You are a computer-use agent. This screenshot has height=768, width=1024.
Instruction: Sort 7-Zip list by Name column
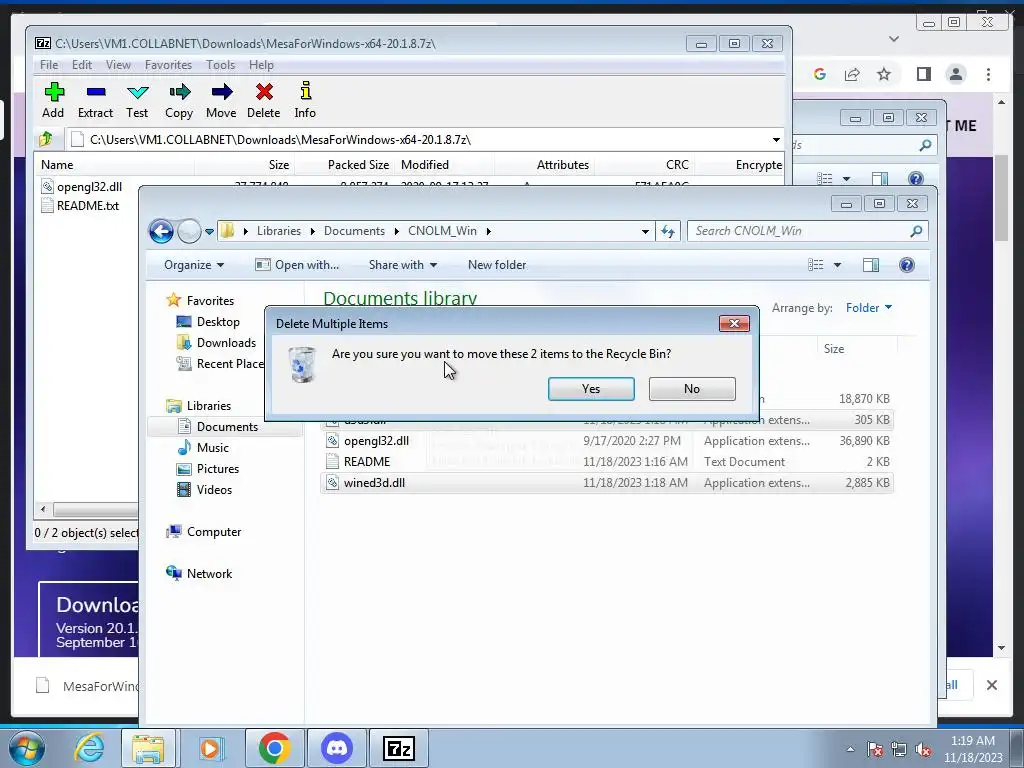click(x=114, y=165)
